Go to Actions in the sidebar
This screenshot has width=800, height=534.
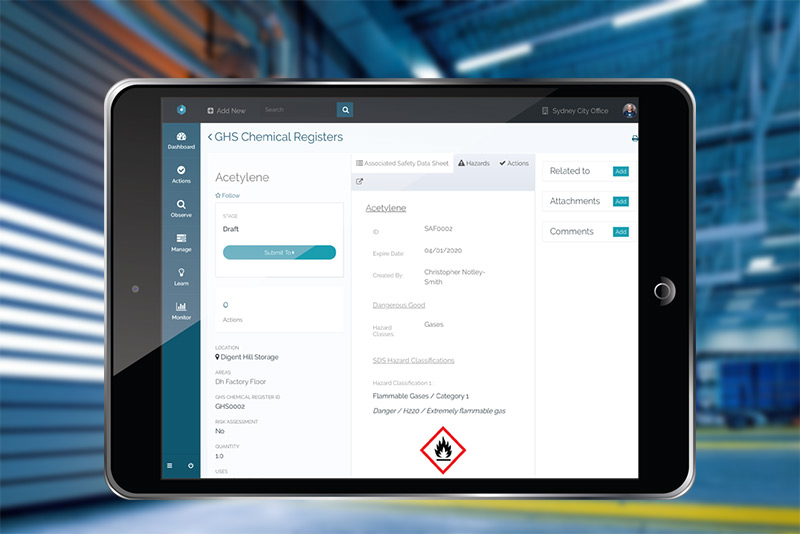pyautogui.click(x=181, y=174)
